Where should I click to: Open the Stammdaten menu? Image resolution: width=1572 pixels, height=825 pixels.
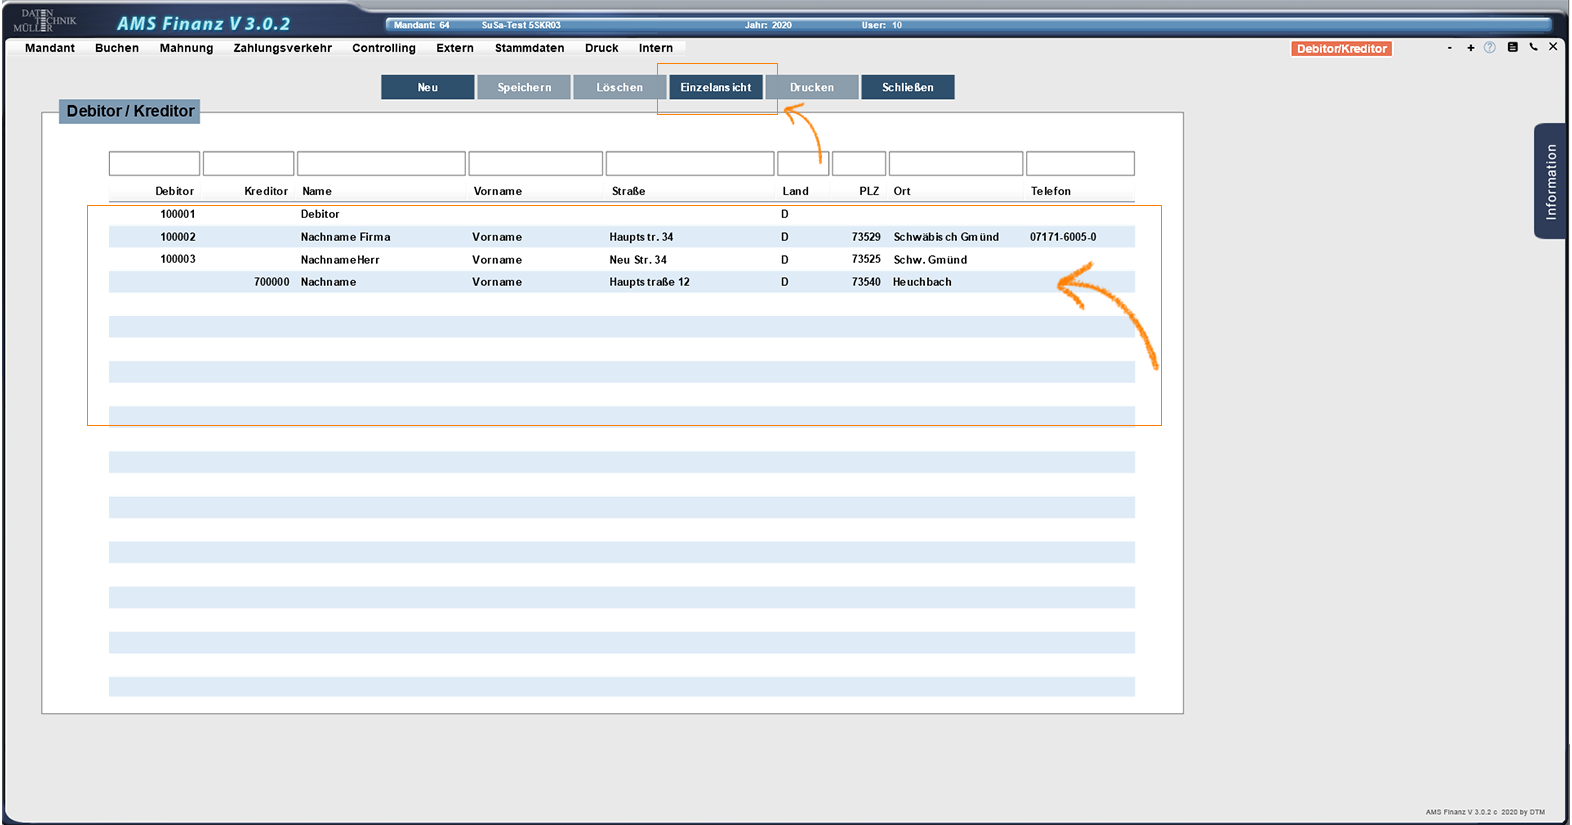(x=529, y=48)
